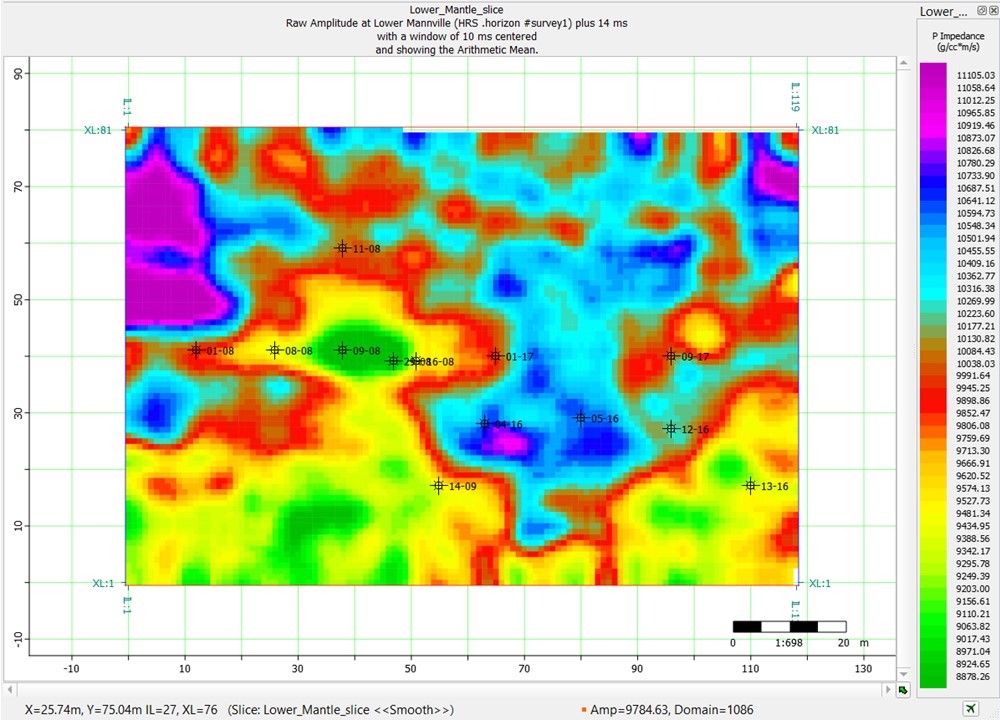The width and height of the screenshot is (1000, 720).
Task: Click the XL:1 label left of the map
Action: coord(103,583)
